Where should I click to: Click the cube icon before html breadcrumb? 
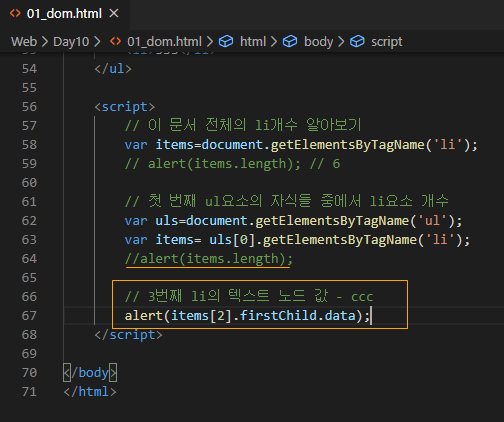tap(226, 41)
